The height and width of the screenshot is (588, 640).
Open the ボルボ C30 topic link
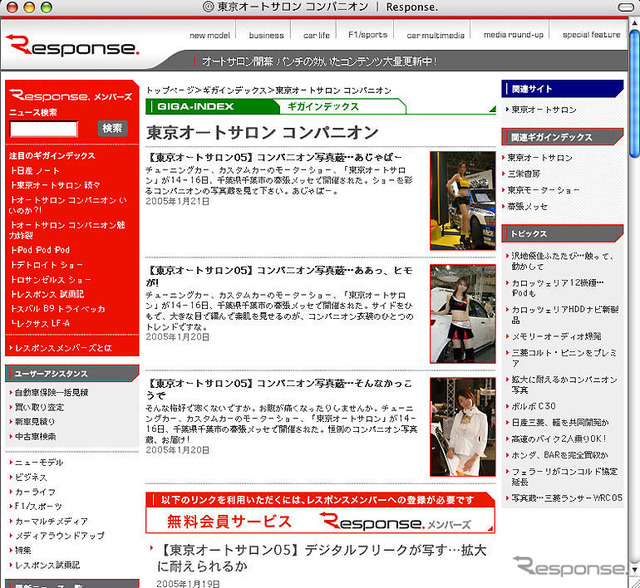click(533, 406)
